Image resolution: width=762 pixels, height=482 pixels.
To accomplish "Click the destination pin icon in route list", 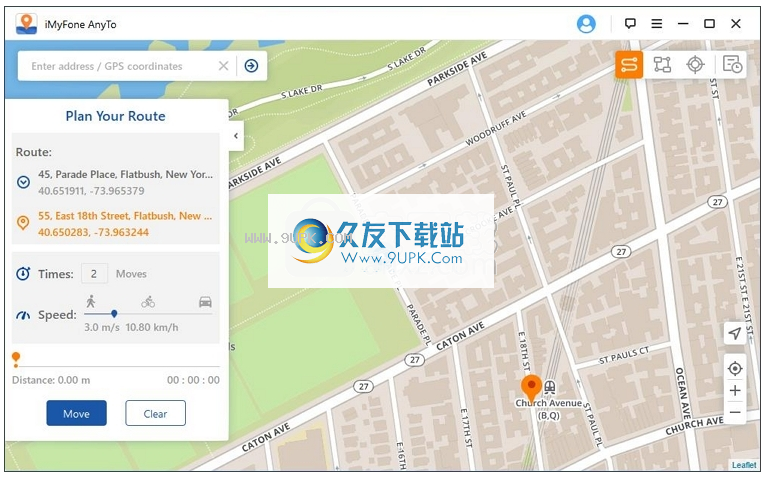I will [23, 223].
